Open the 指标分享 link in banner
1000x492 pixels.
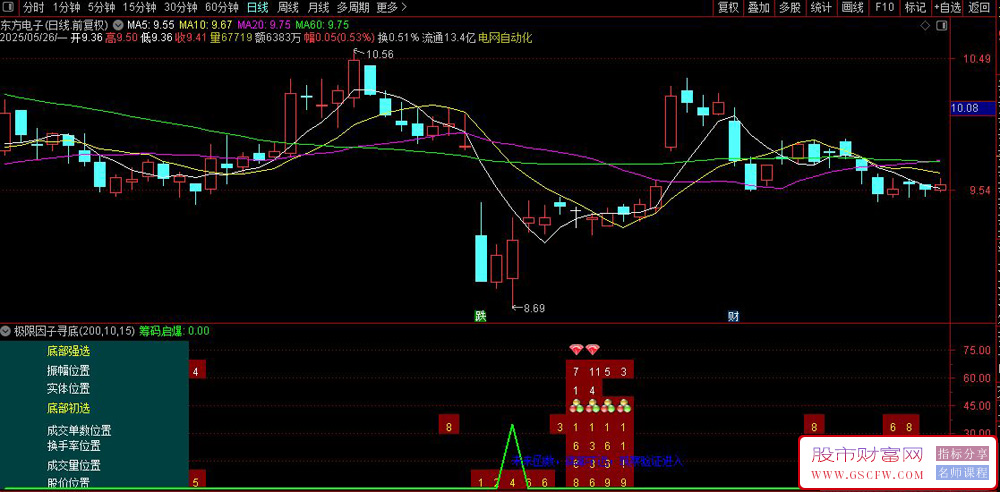962,454
